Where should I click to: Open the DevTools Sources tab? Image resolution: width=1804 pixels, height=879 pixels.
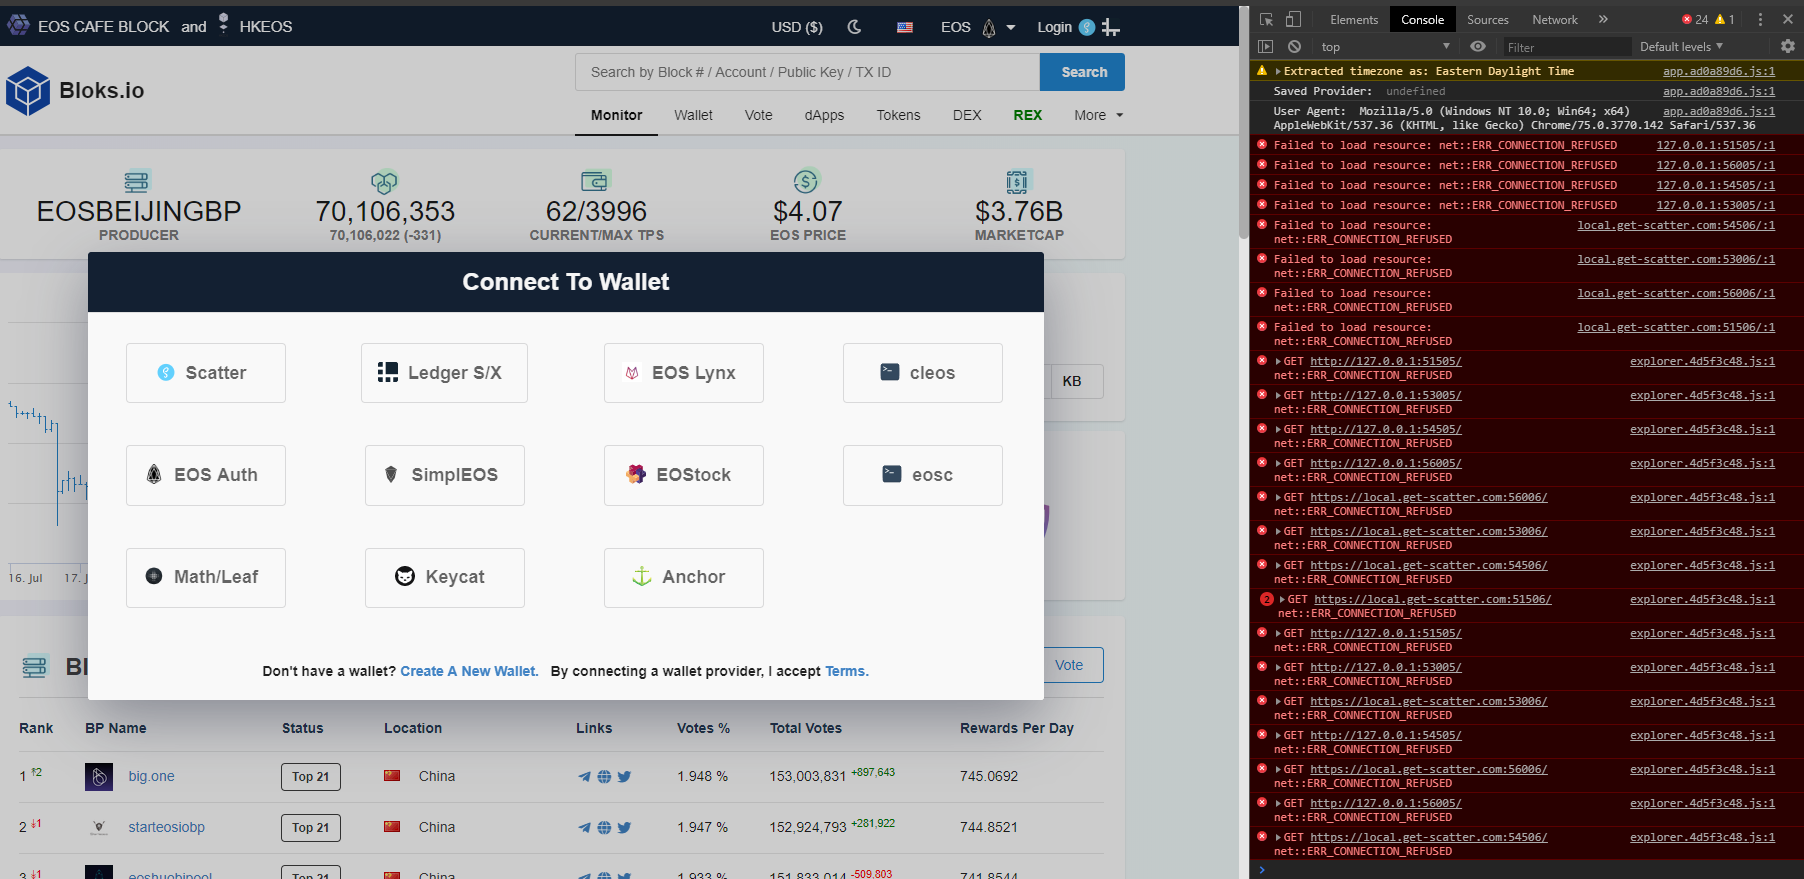[1488, 20]
